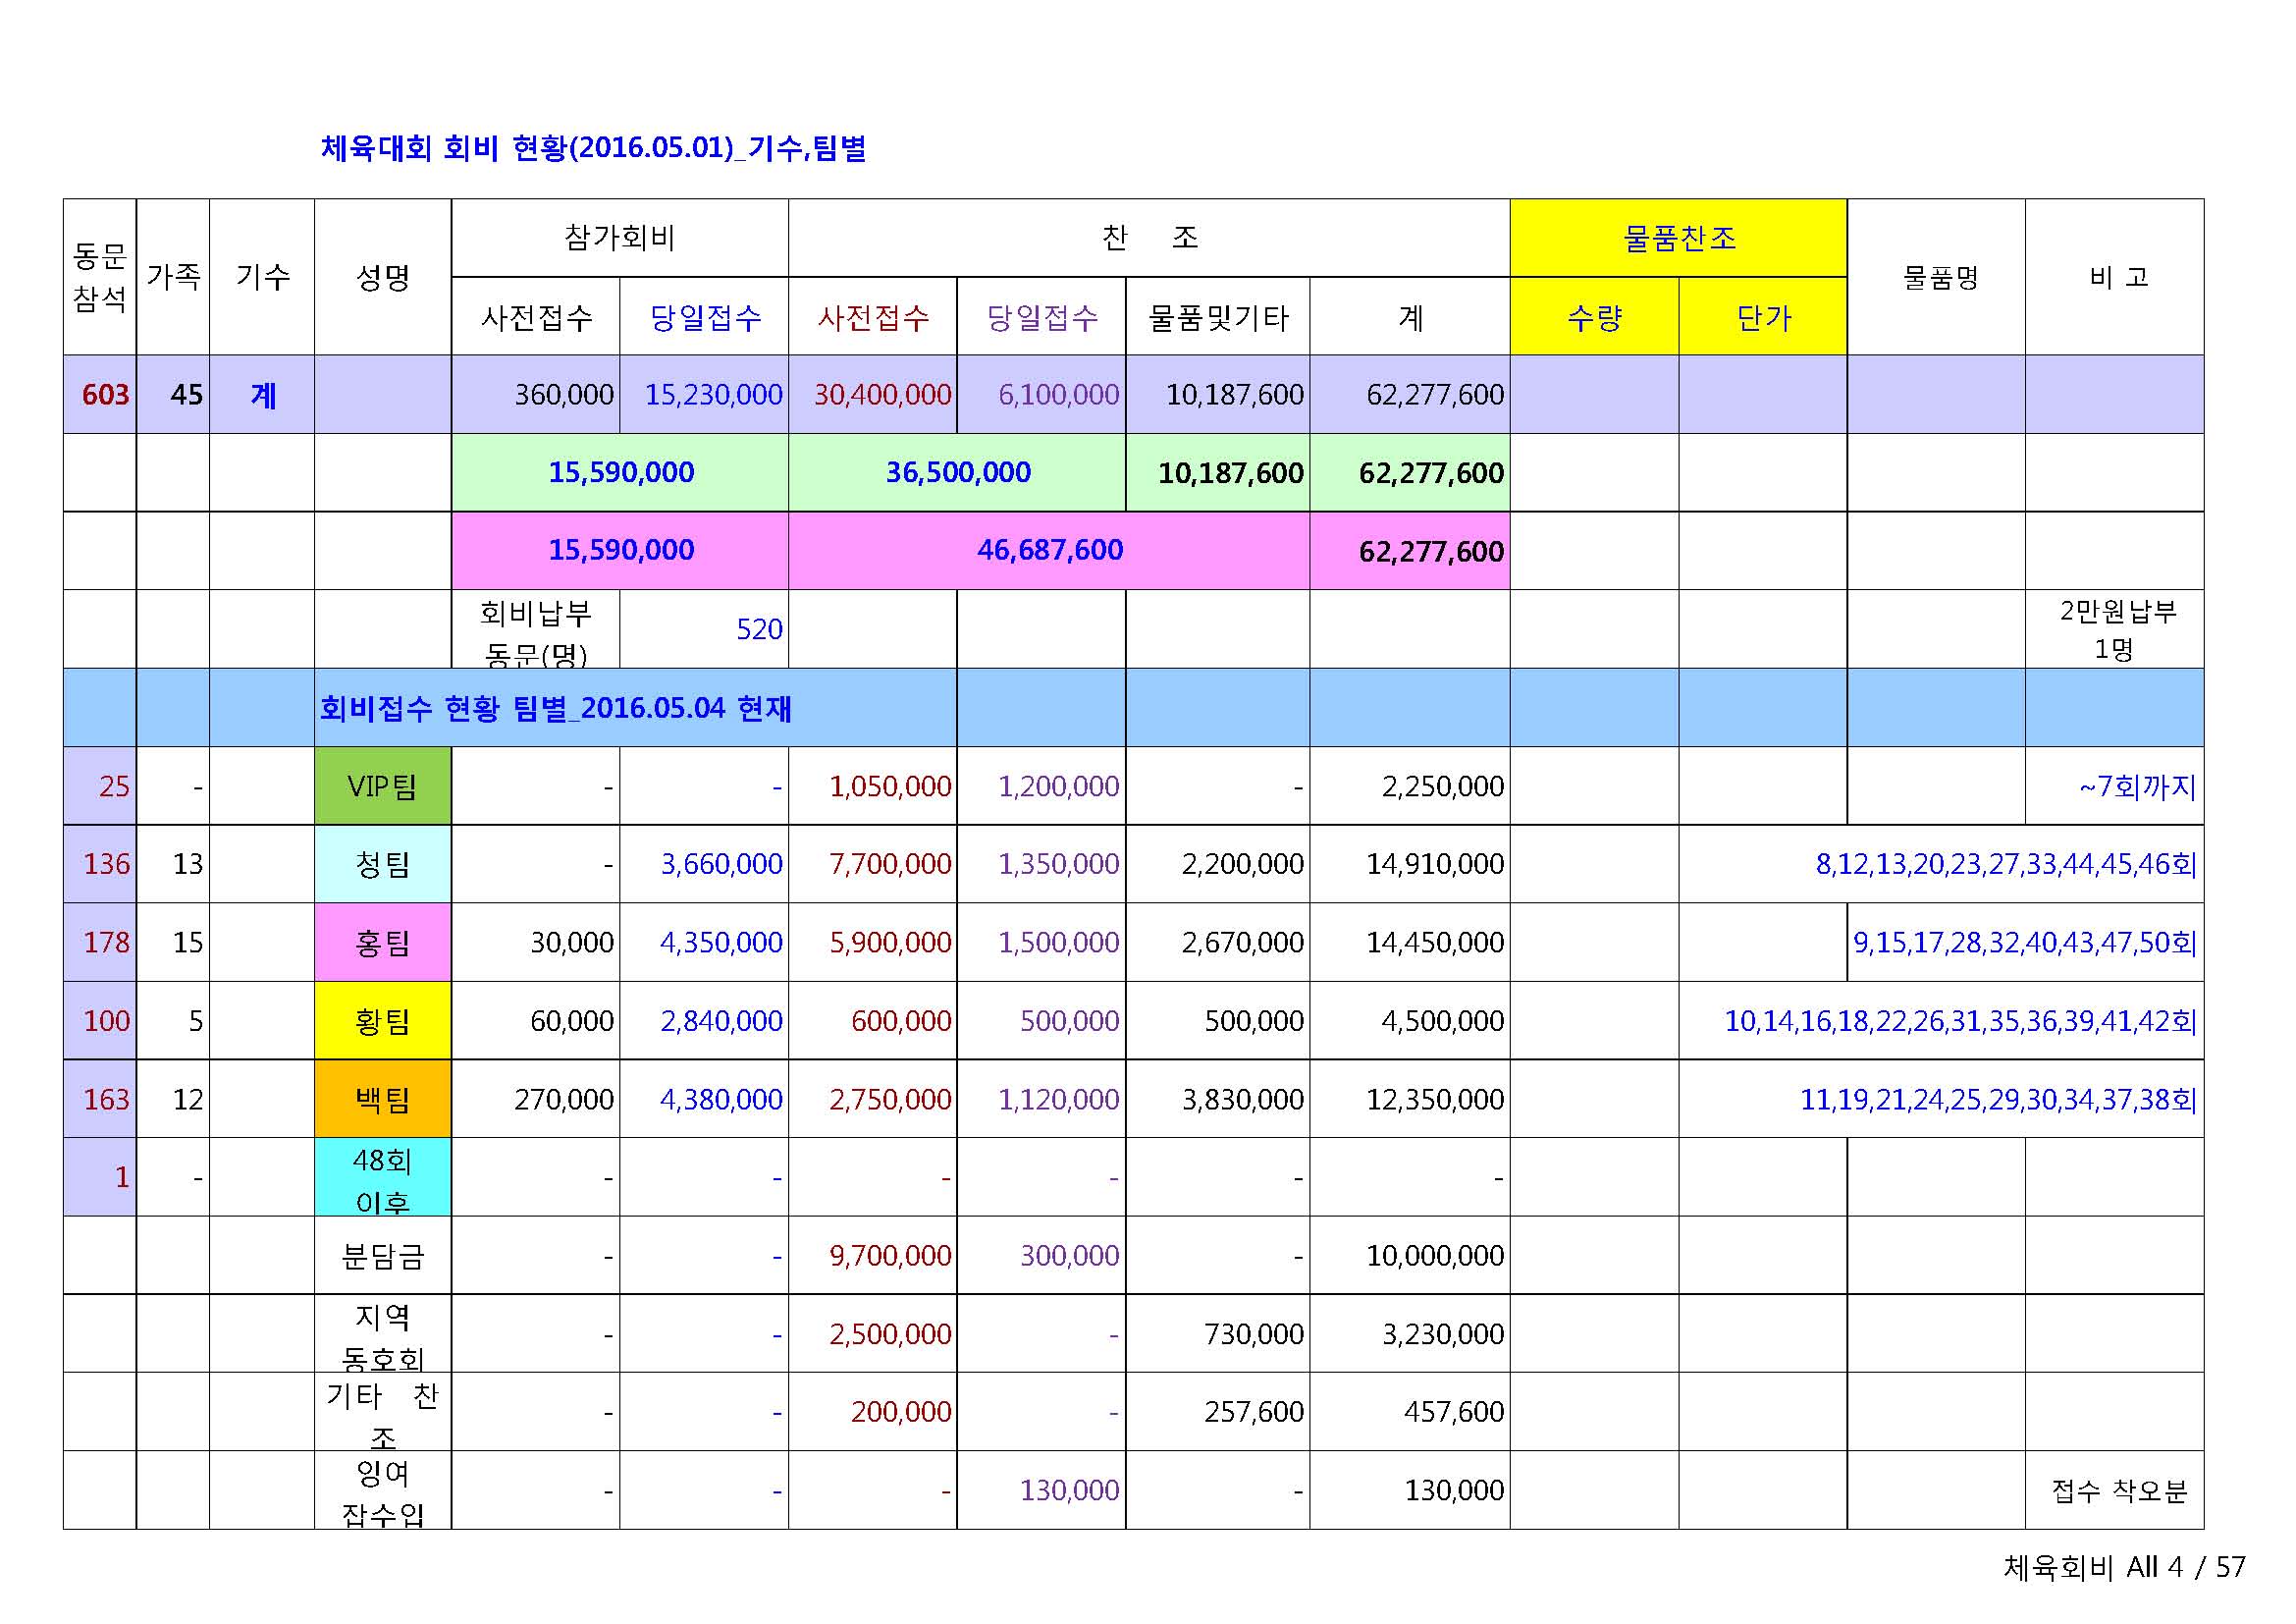Select the green cell 36,500,000
The image size is (2296, 1624).
point(958,472)
